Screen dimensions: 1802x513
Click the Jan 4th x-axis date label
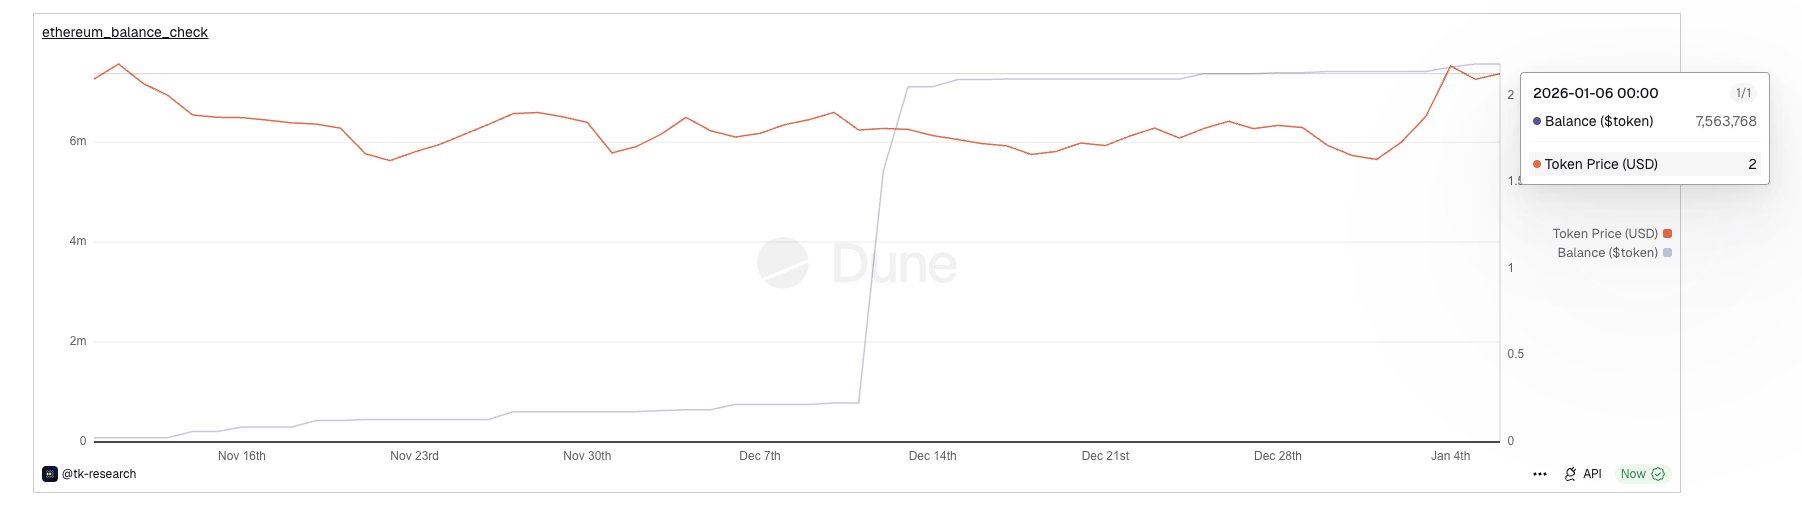(x=1450, y=456)
